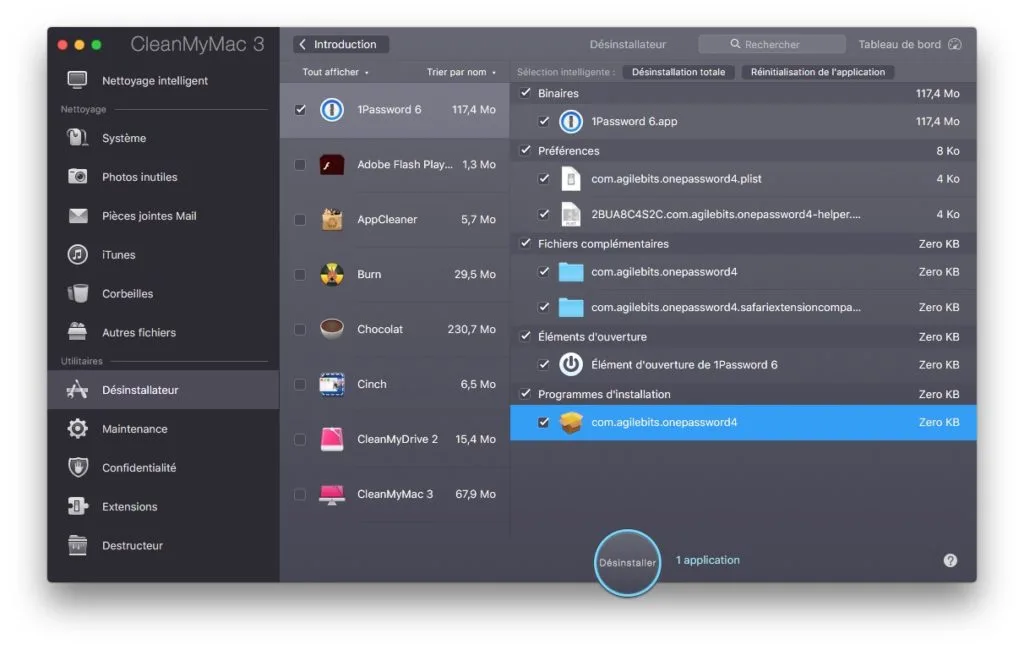
Task: Select the 2BUA8C4S2C helper plist row
Action: pos(743,214)
